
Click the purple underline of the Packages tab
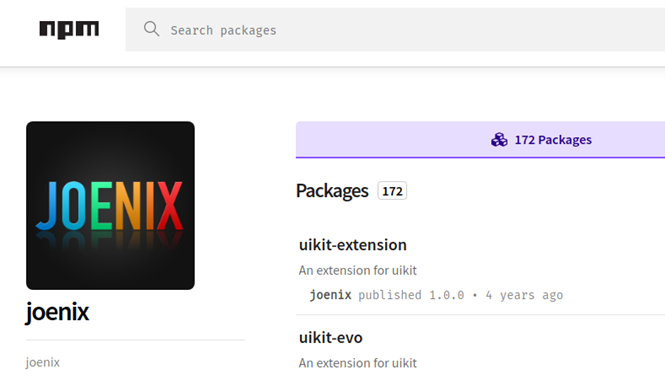[481, 157]
